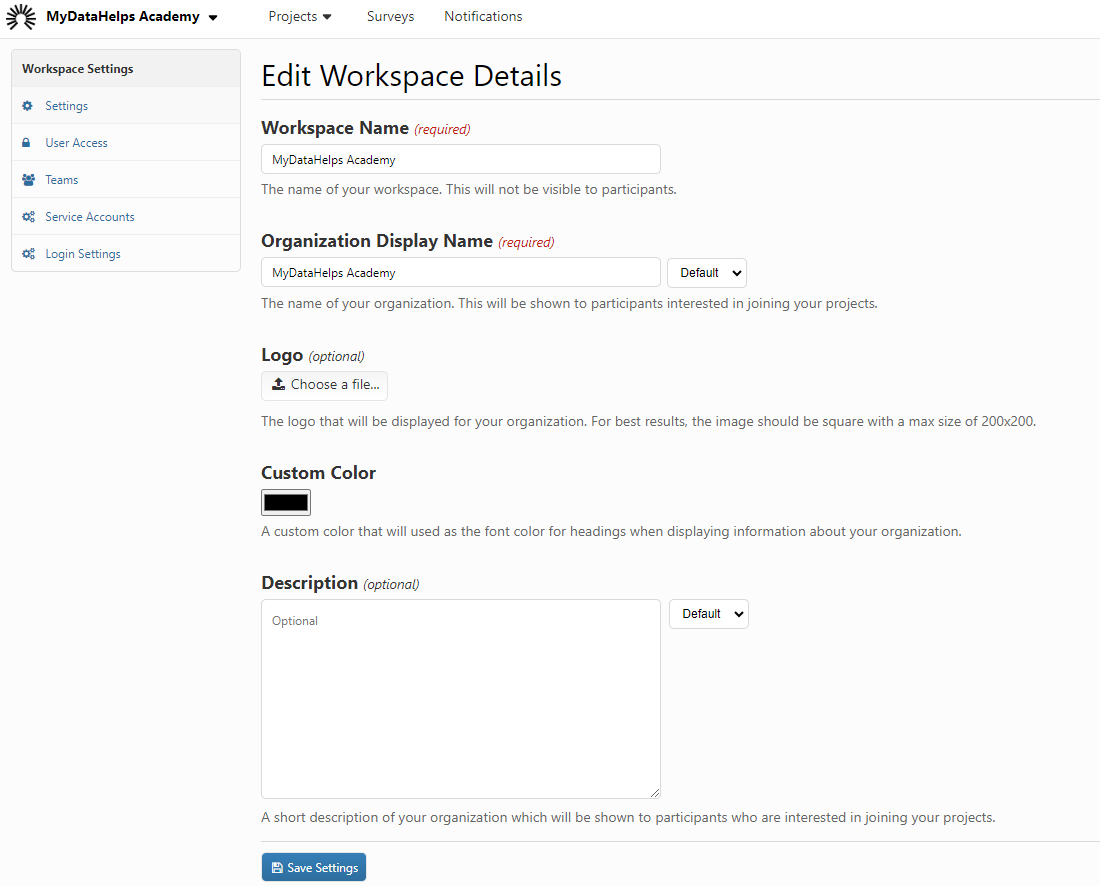Open the Service Accounts link

[x=89, y=217]
